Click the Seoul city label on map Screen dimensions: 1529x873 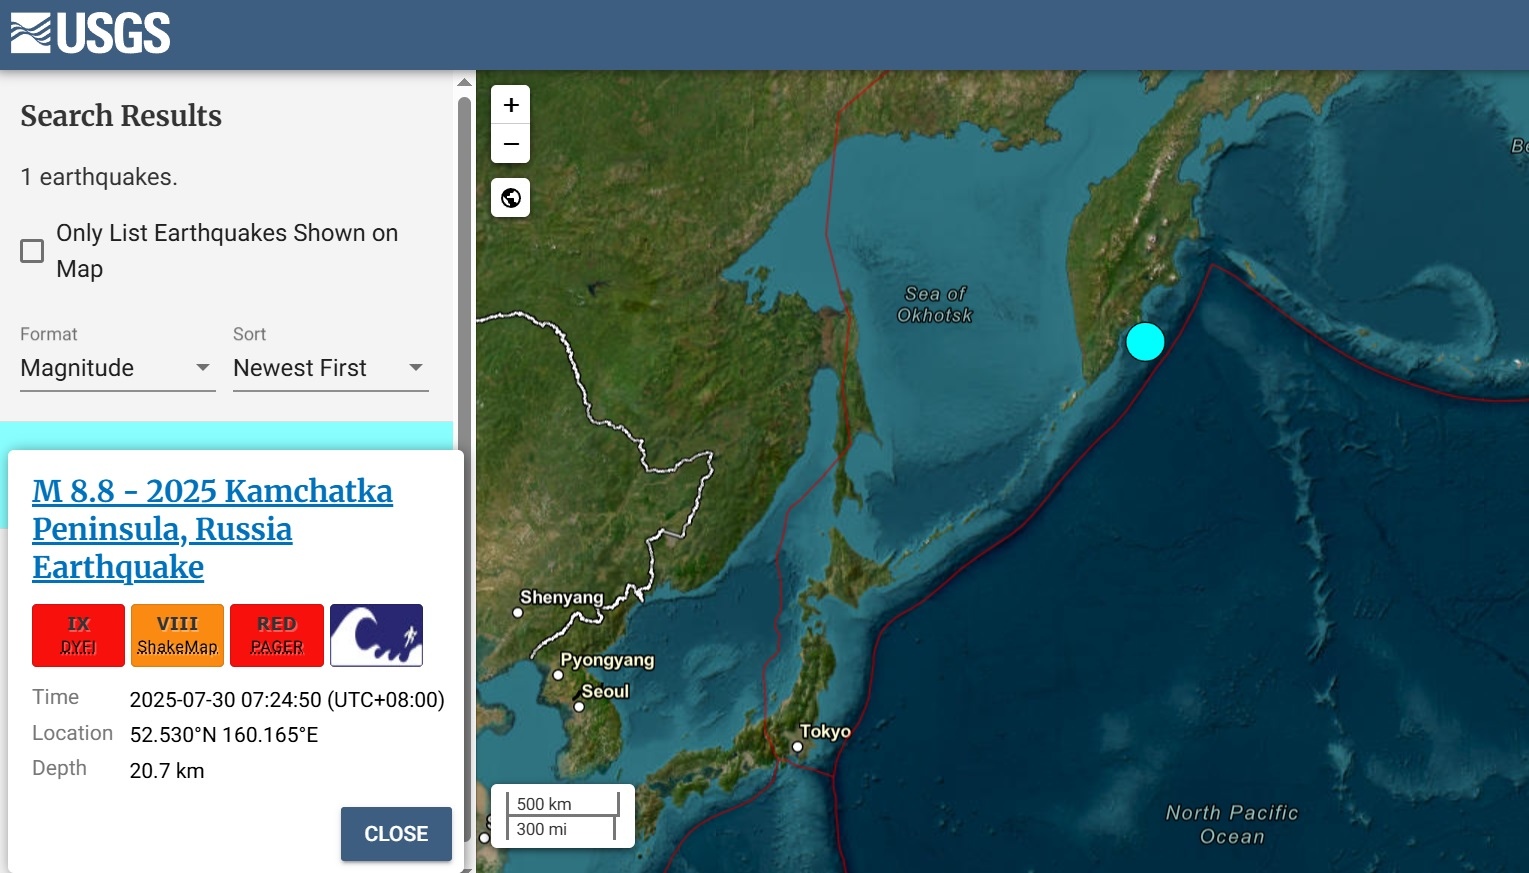pyautogui.click(x=605, y=692)
